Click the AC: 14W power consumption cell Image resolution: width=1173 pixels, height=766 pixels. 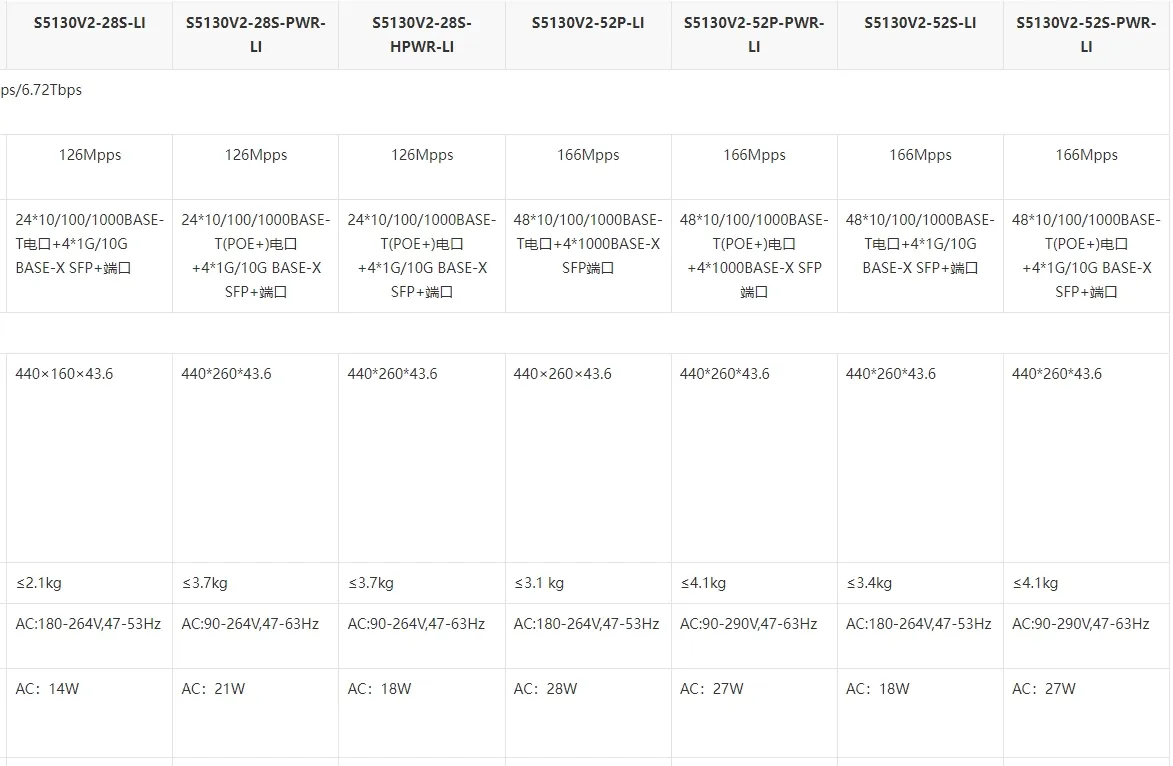[x=47, y=688]
